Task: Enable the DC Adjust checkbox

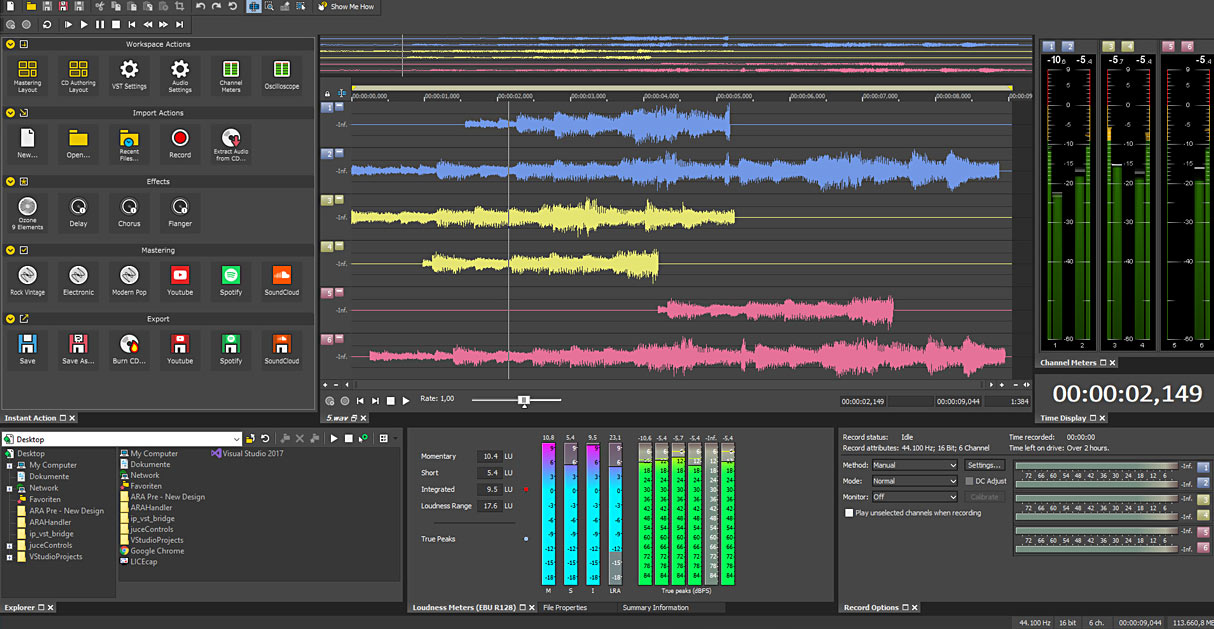Action: (969, 481)
